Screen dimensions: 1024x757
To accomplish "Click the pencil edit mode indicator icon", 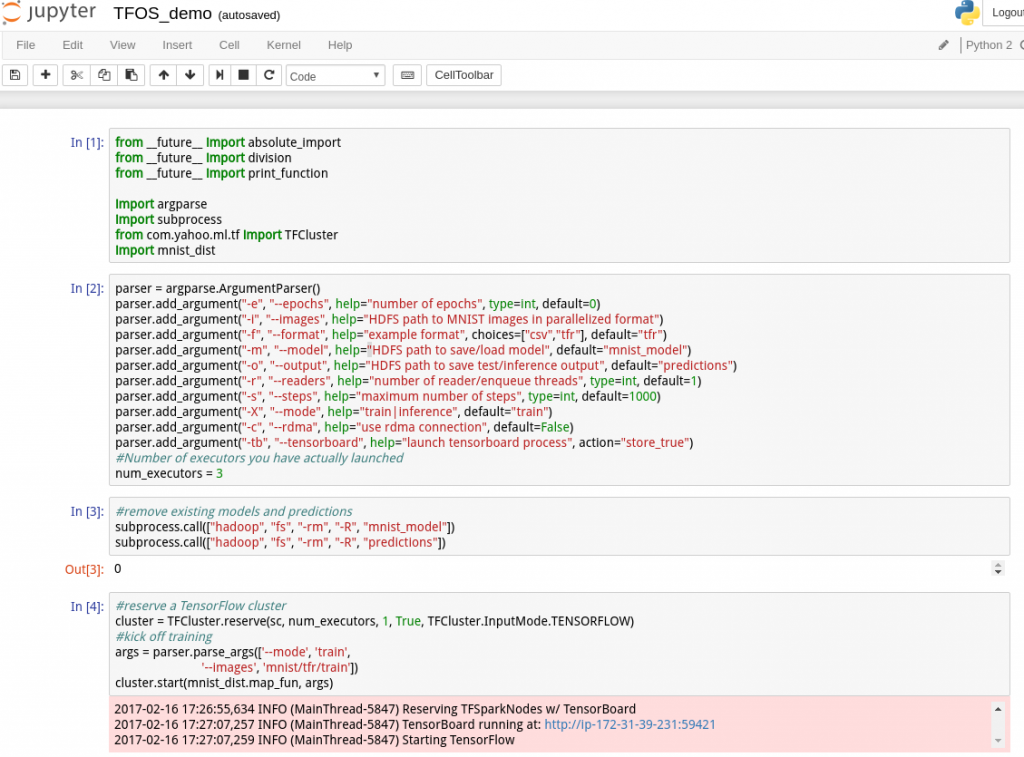I will (x=943, y=45).
